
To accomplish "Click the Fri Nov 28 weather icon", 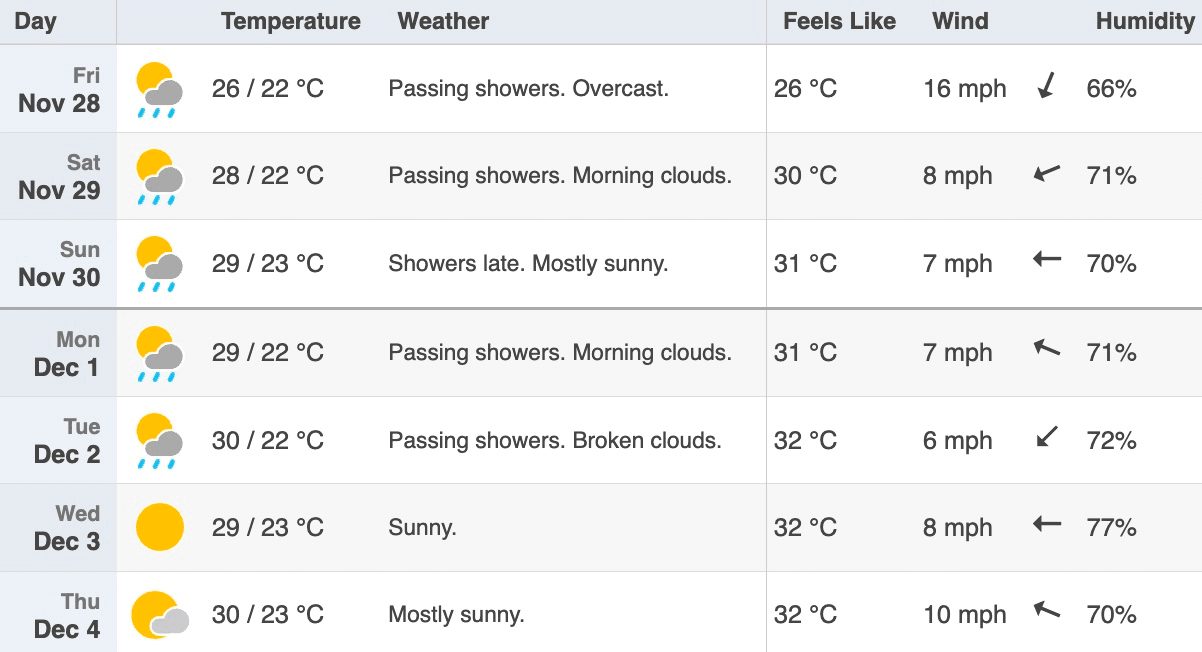I will [159, 90].
